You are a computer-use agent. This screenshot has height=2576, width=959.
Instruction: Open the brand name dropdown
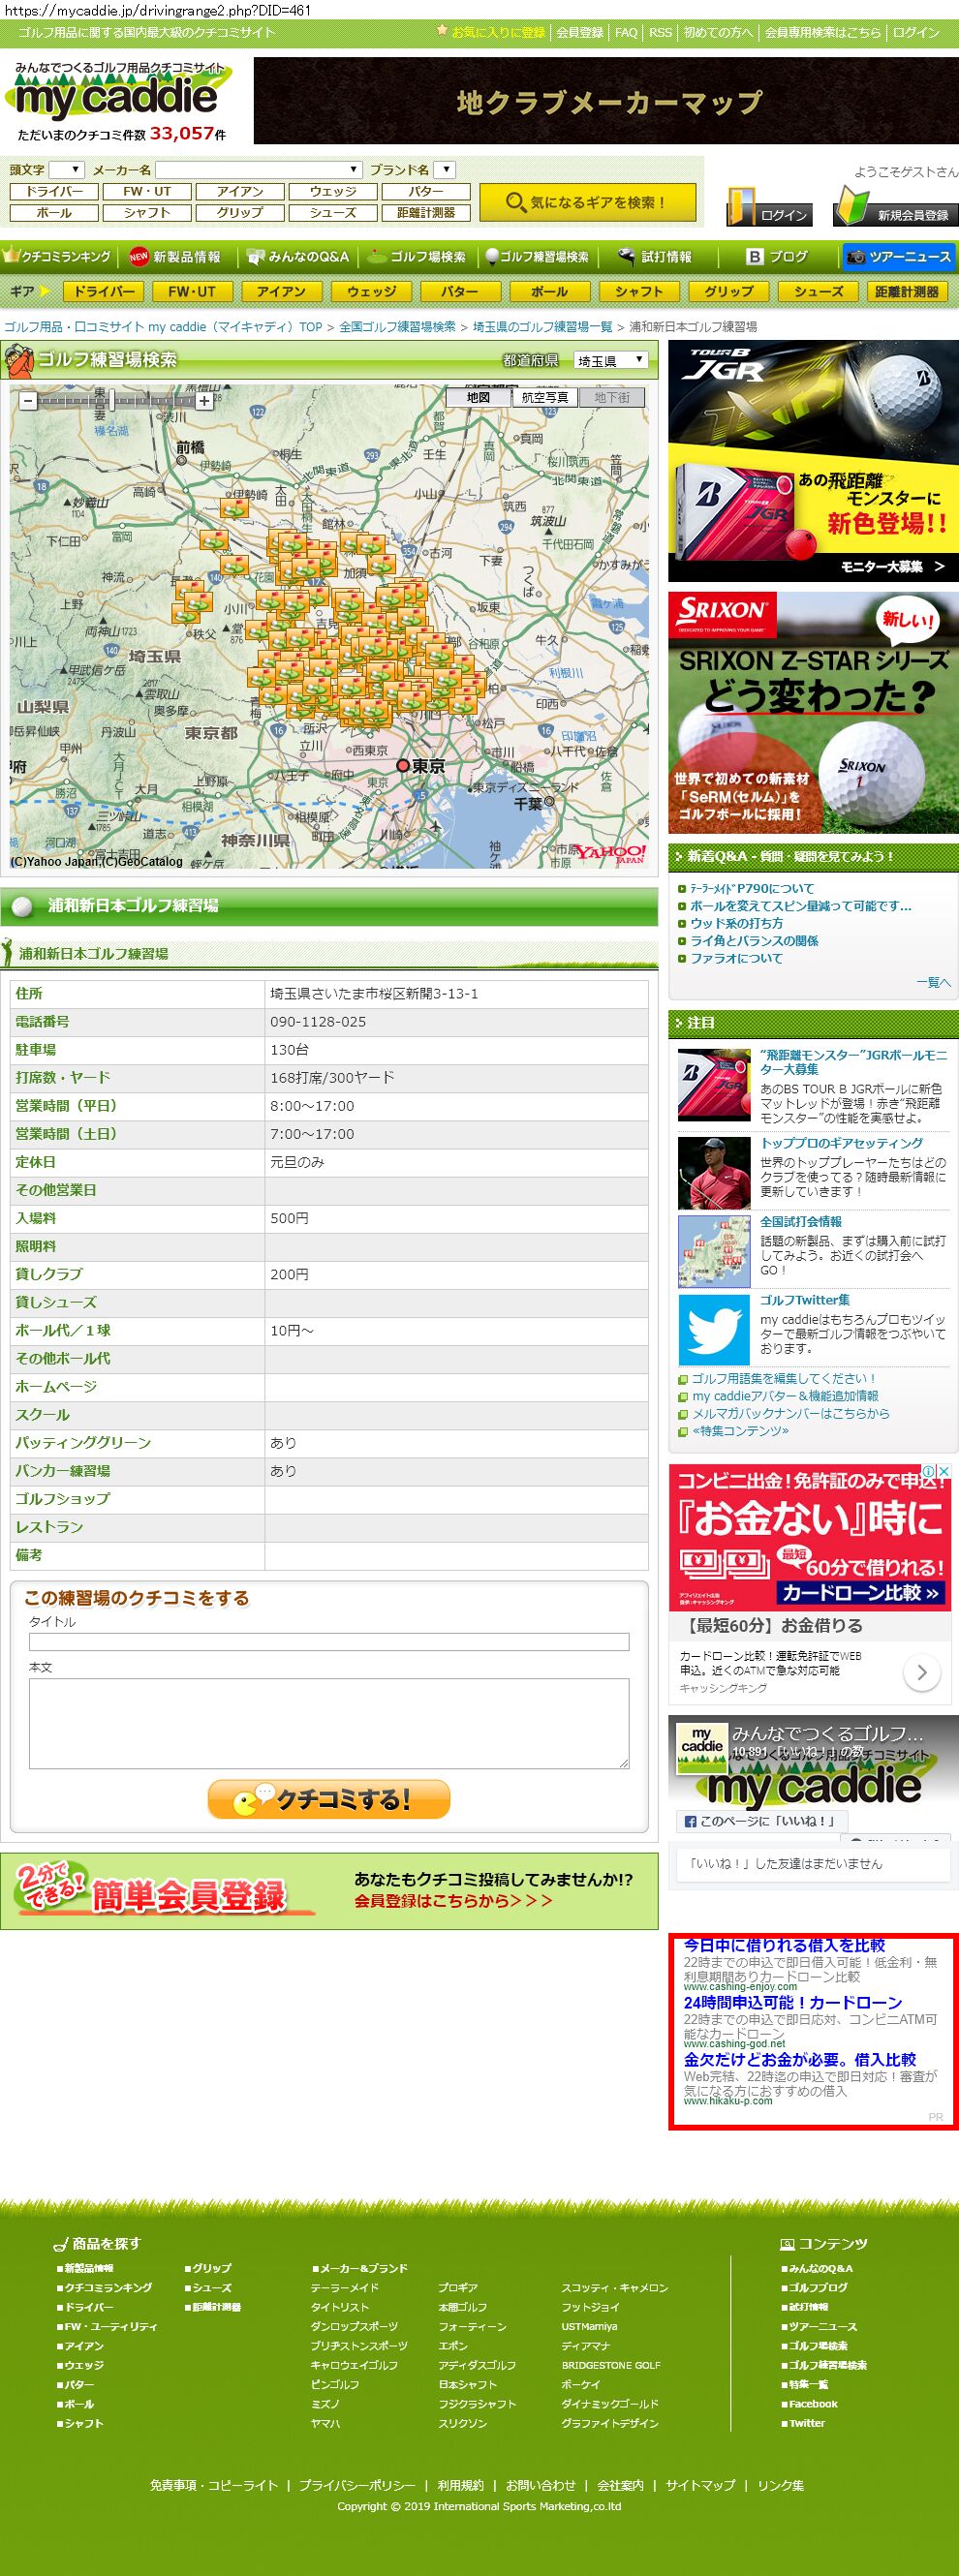[446, 170]
